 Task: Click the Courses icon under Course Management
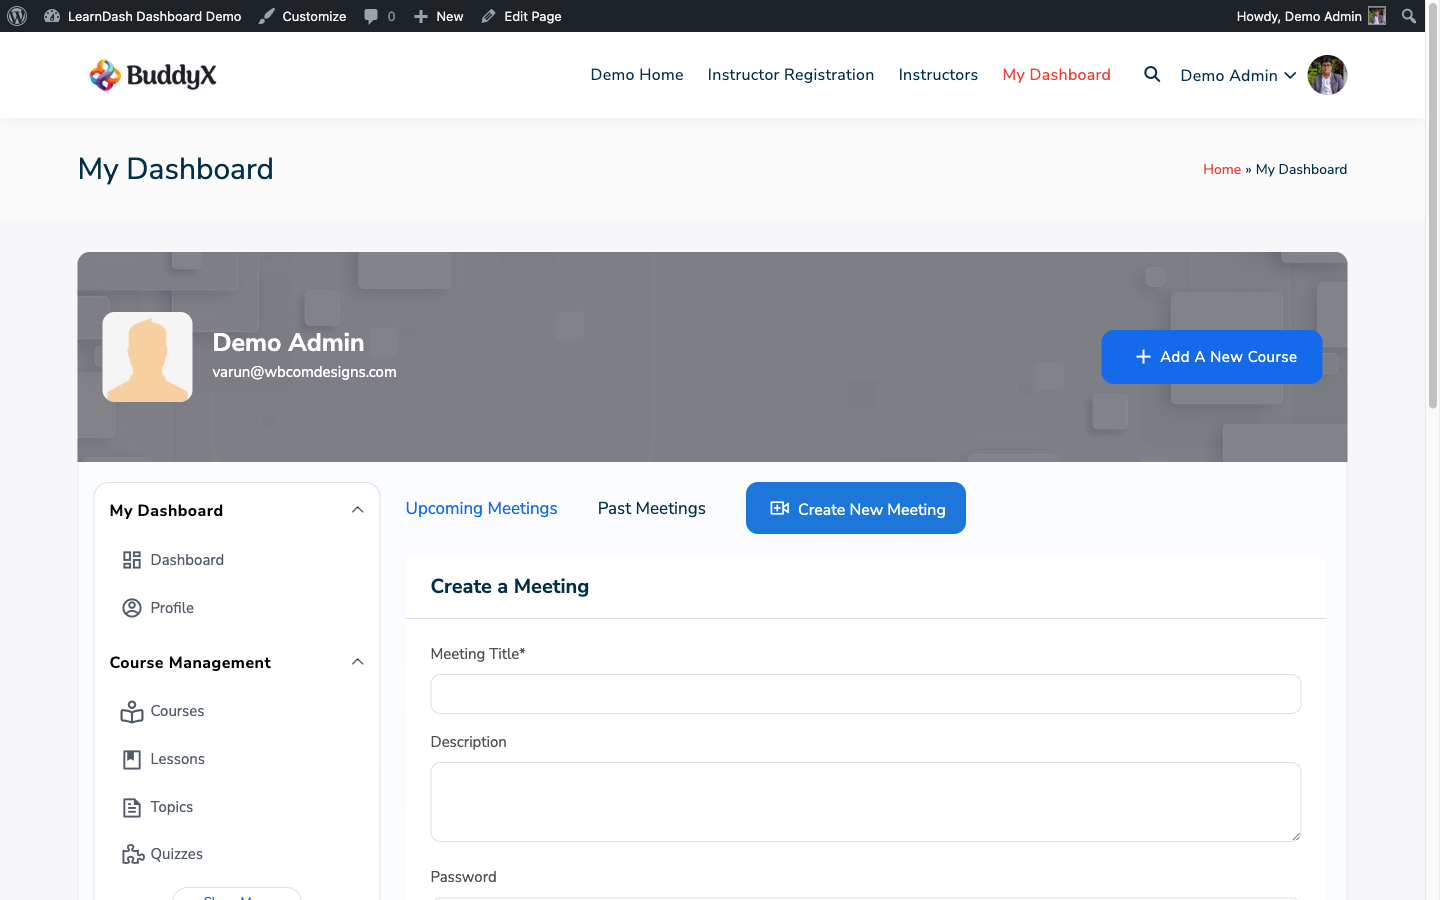coord(132,711)
